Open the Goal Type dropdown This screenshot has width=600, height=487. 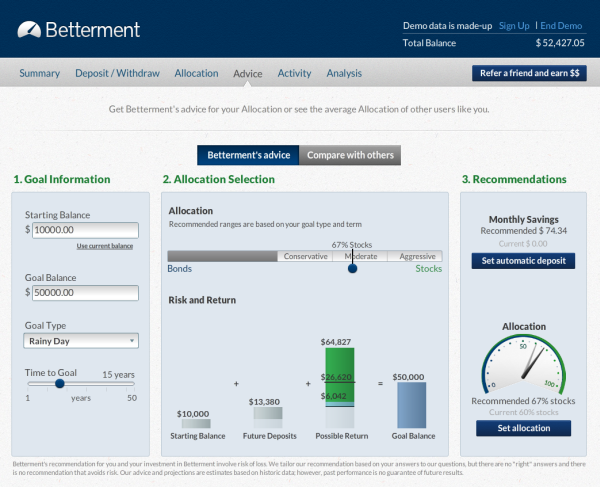point(81,341)
